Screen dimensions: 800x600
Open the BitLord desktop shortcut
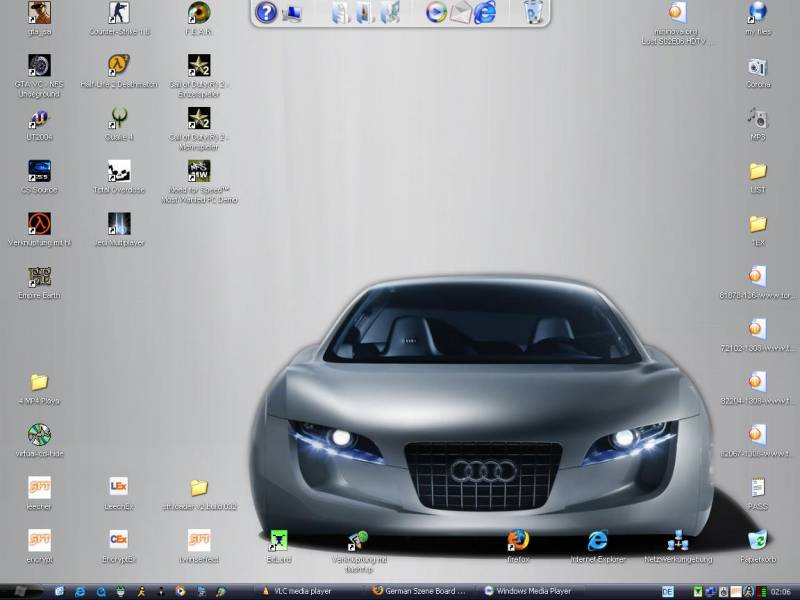pos(279,540)
